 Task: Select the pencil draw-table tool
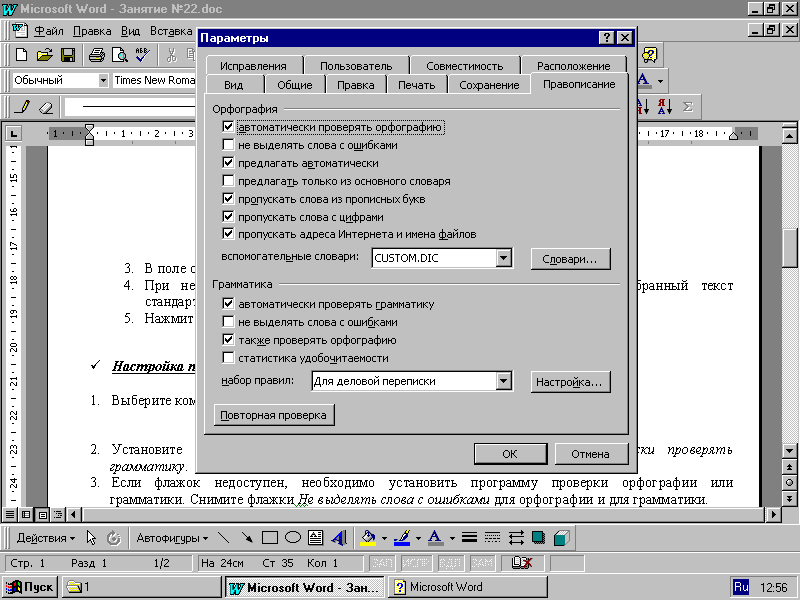point(22,107)
